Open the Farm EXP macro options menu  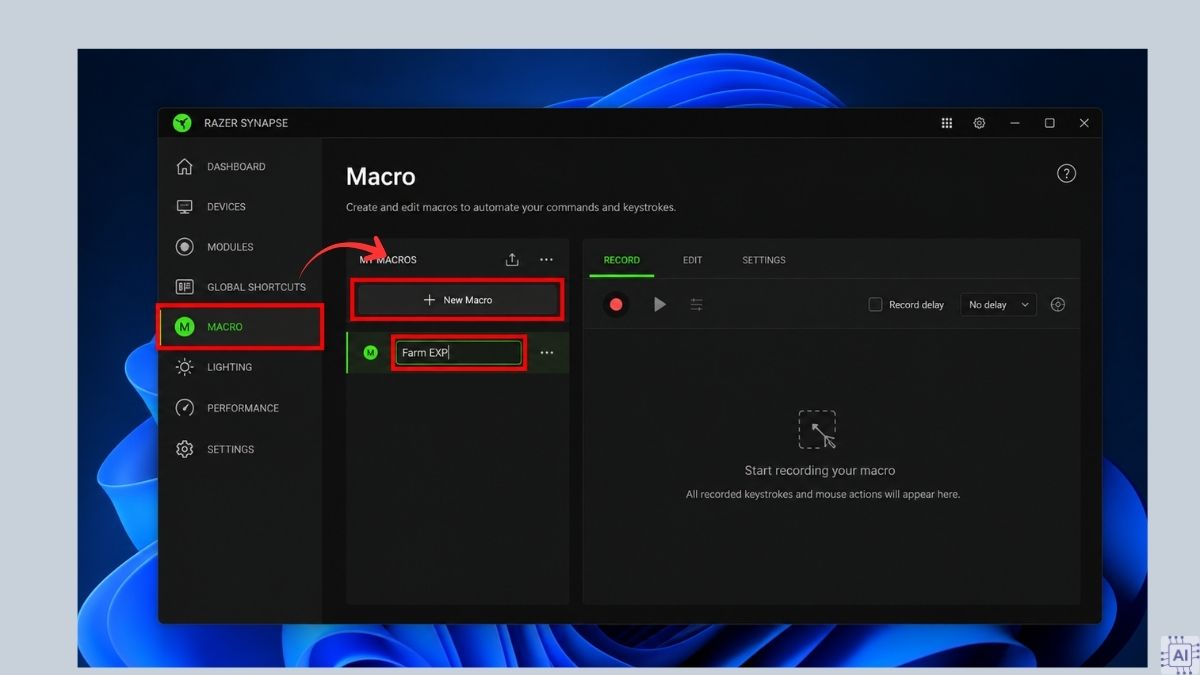[x=546, y=353]
